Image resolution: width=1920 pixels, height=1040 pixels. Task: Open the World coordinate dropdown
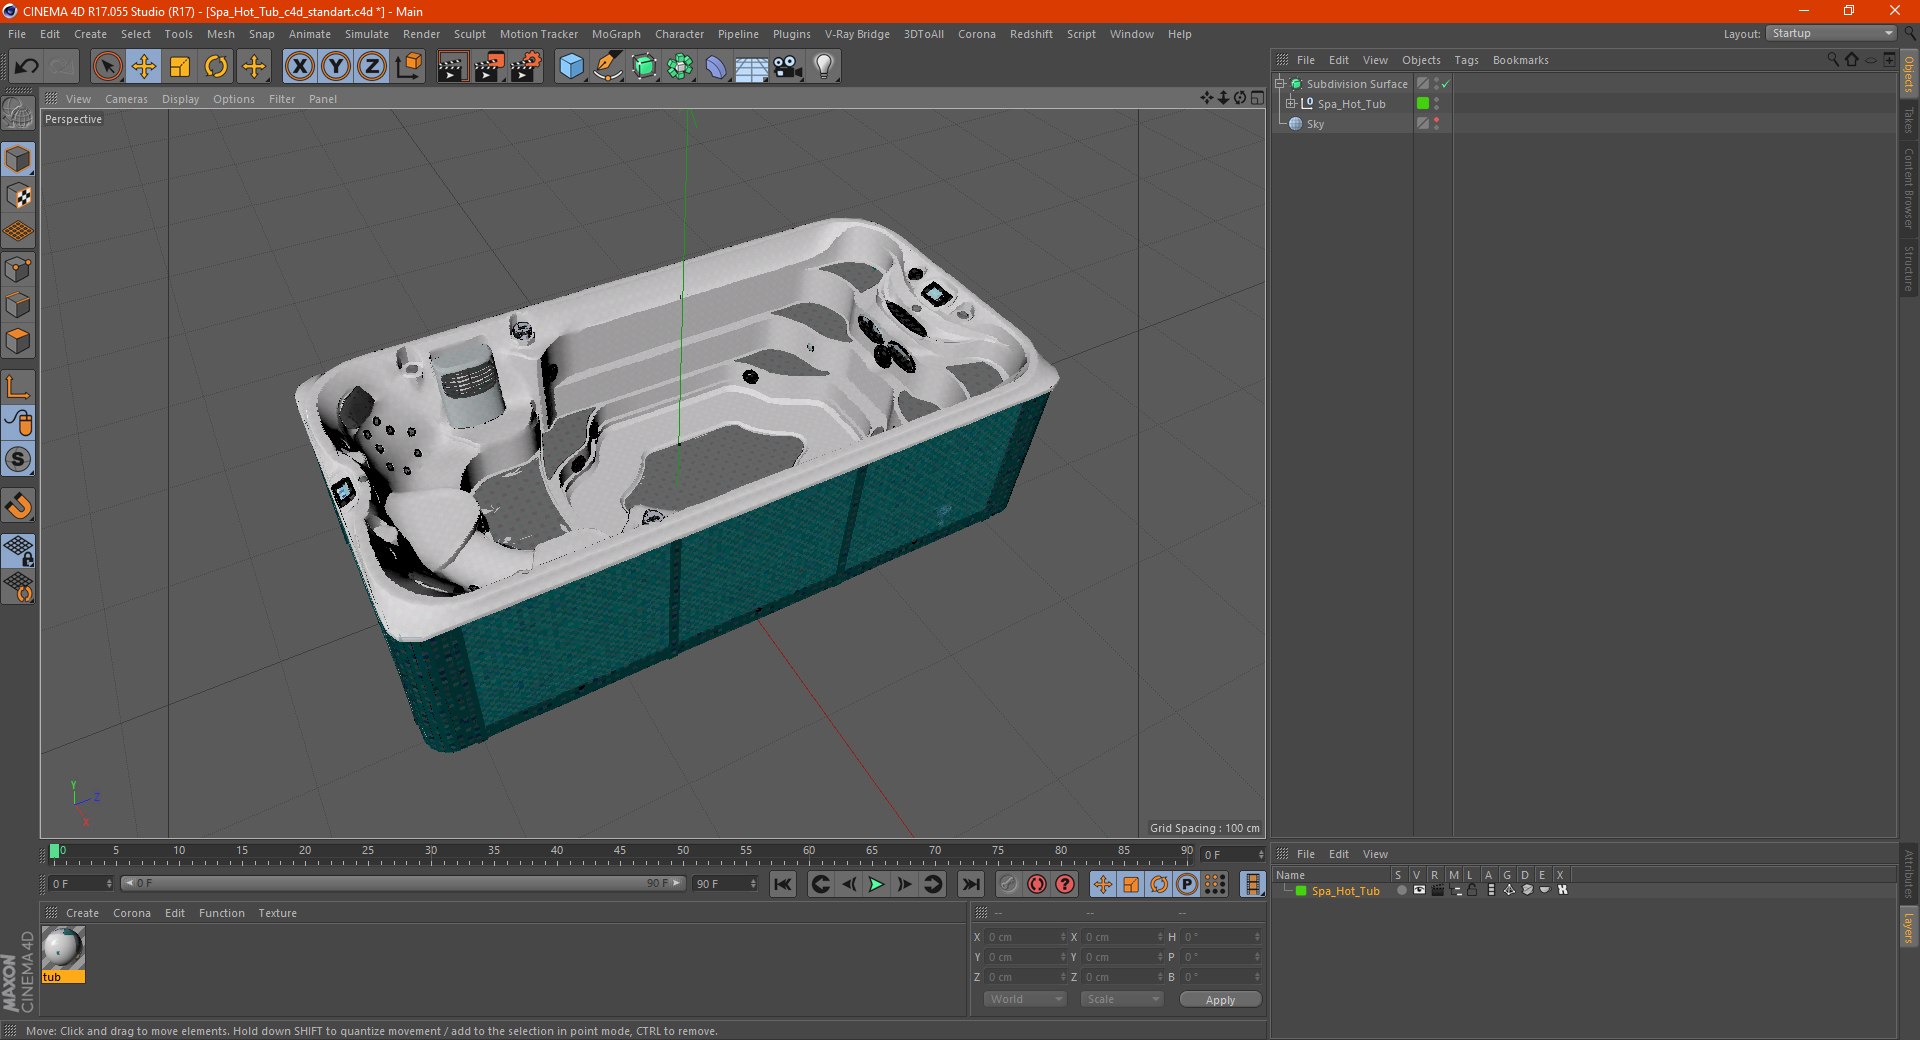tap(1025, 999)
